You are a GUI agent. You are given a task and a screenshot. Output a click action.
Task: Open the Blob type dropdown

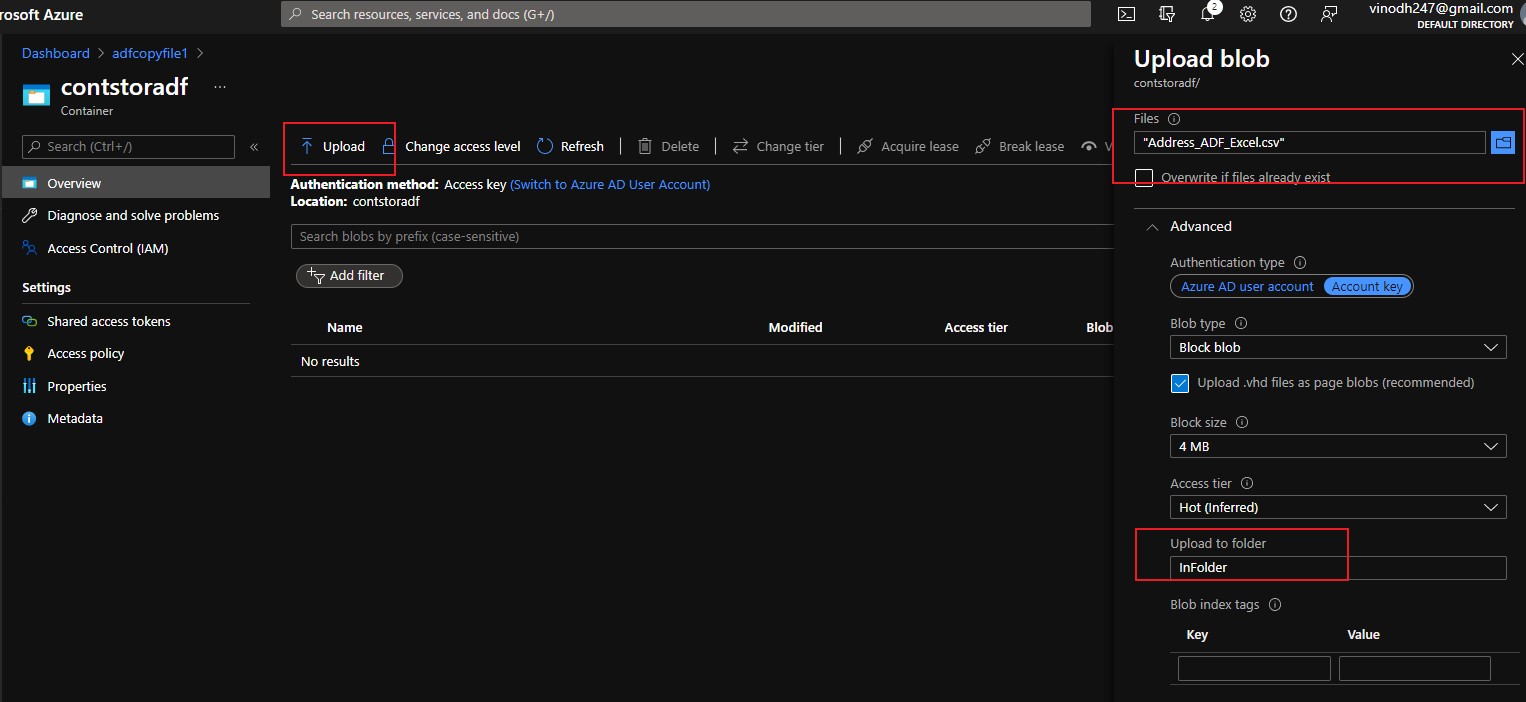(1338, 348)
